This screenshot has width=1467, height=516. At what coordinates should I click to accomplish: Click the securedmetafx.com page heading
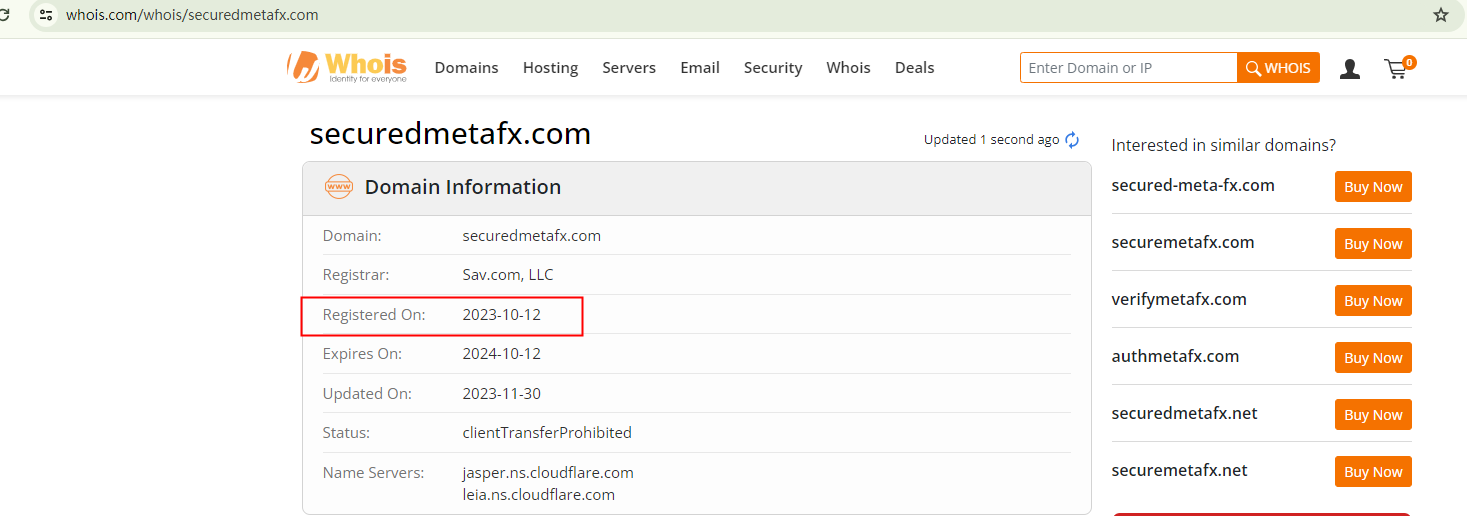[x=450, y=133]
